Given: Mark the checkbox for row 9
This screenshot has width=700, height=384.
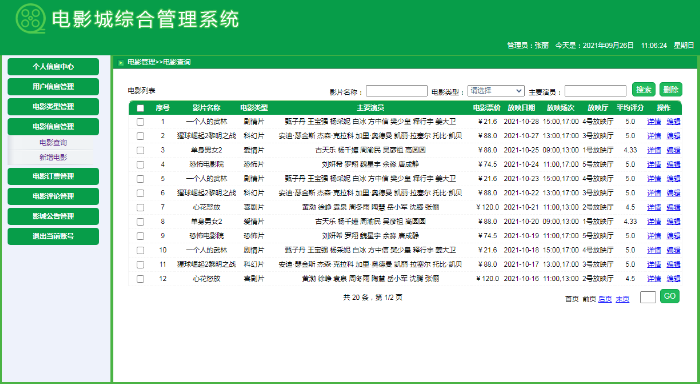Looking at the screenshot, I should click(140, 236).
